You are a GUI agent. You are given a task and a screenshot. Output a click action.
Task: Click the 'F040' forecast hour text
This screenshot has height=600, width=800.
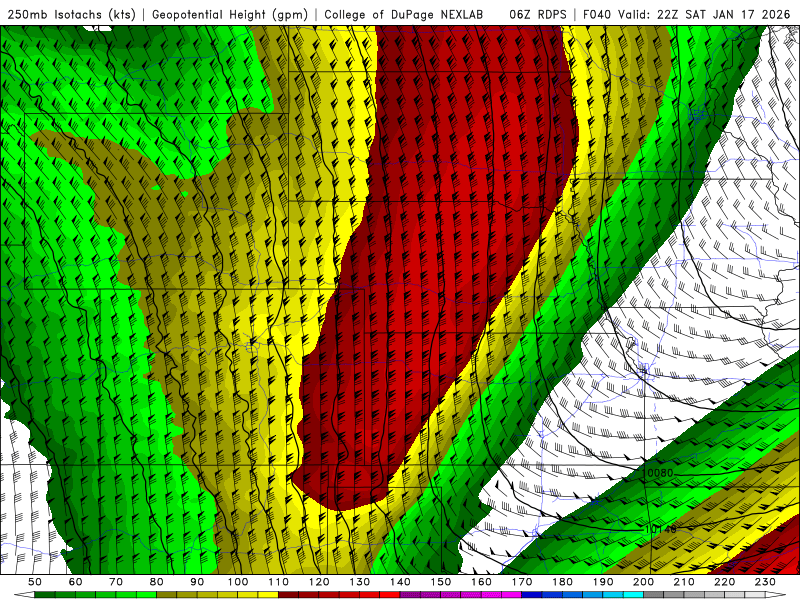click(596, 14)
